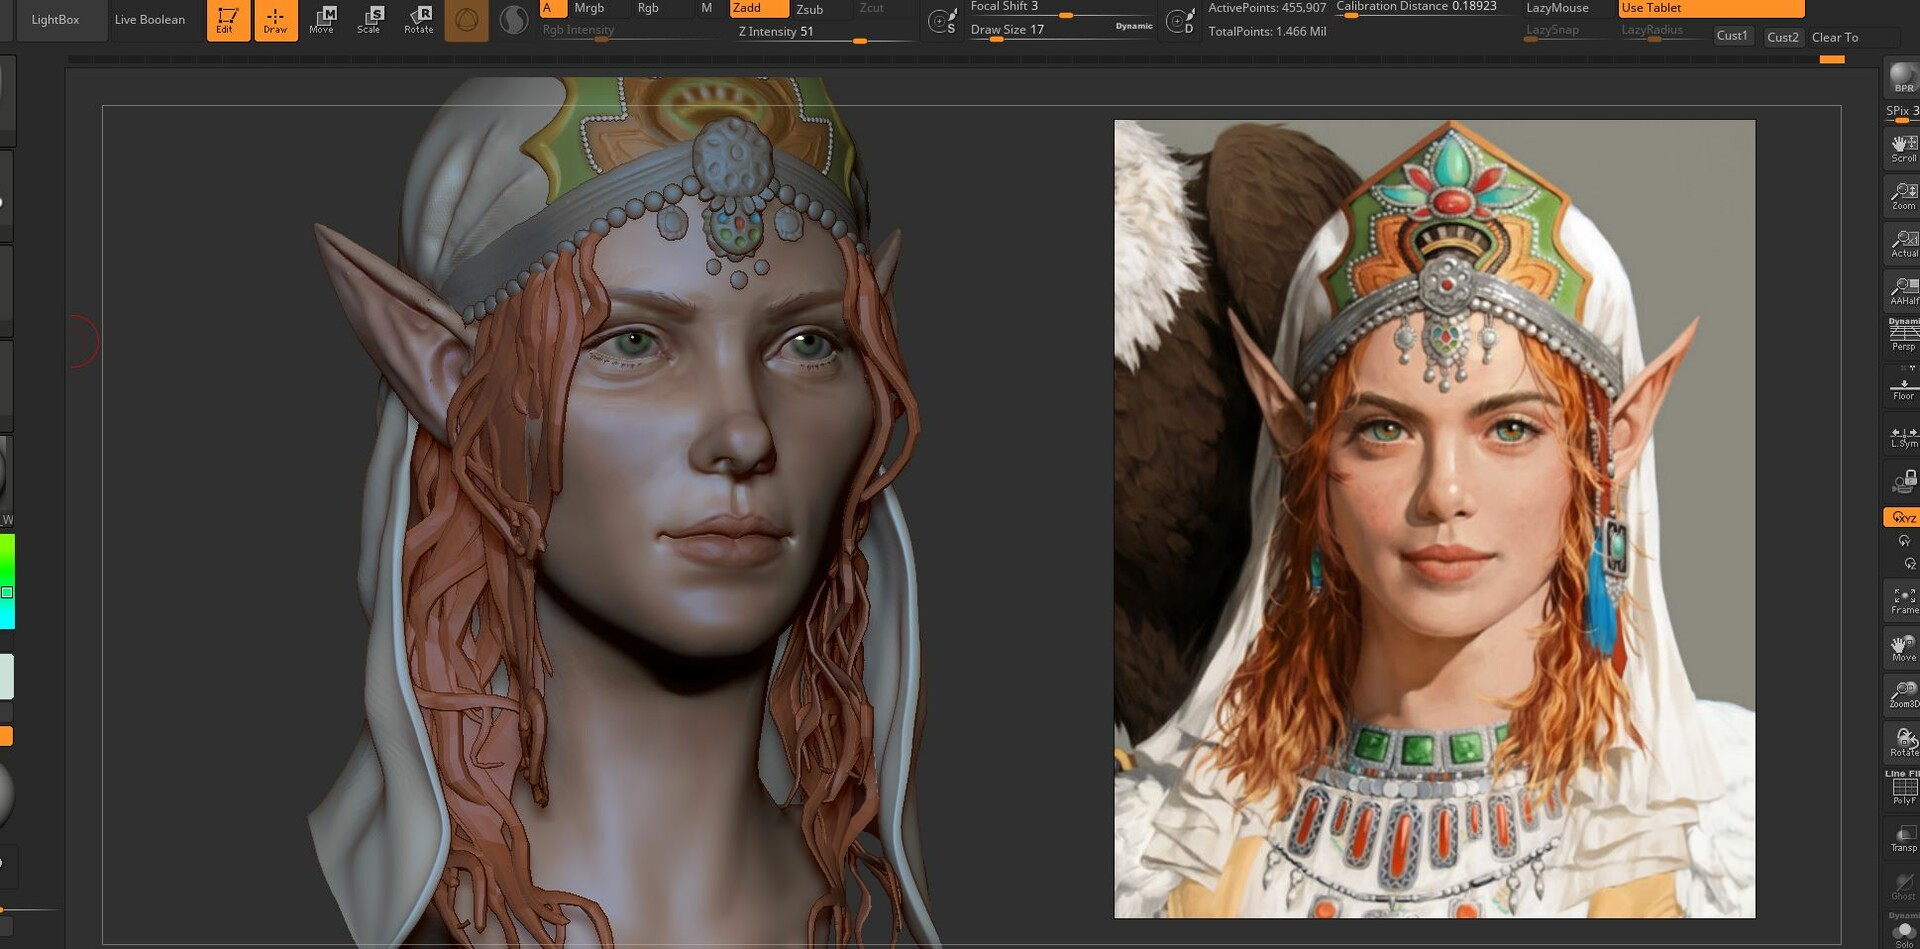Enable Transp transparency mode
Image resolution: width=1920 pixels, height=949 pixels.
tap(1902, 837)
